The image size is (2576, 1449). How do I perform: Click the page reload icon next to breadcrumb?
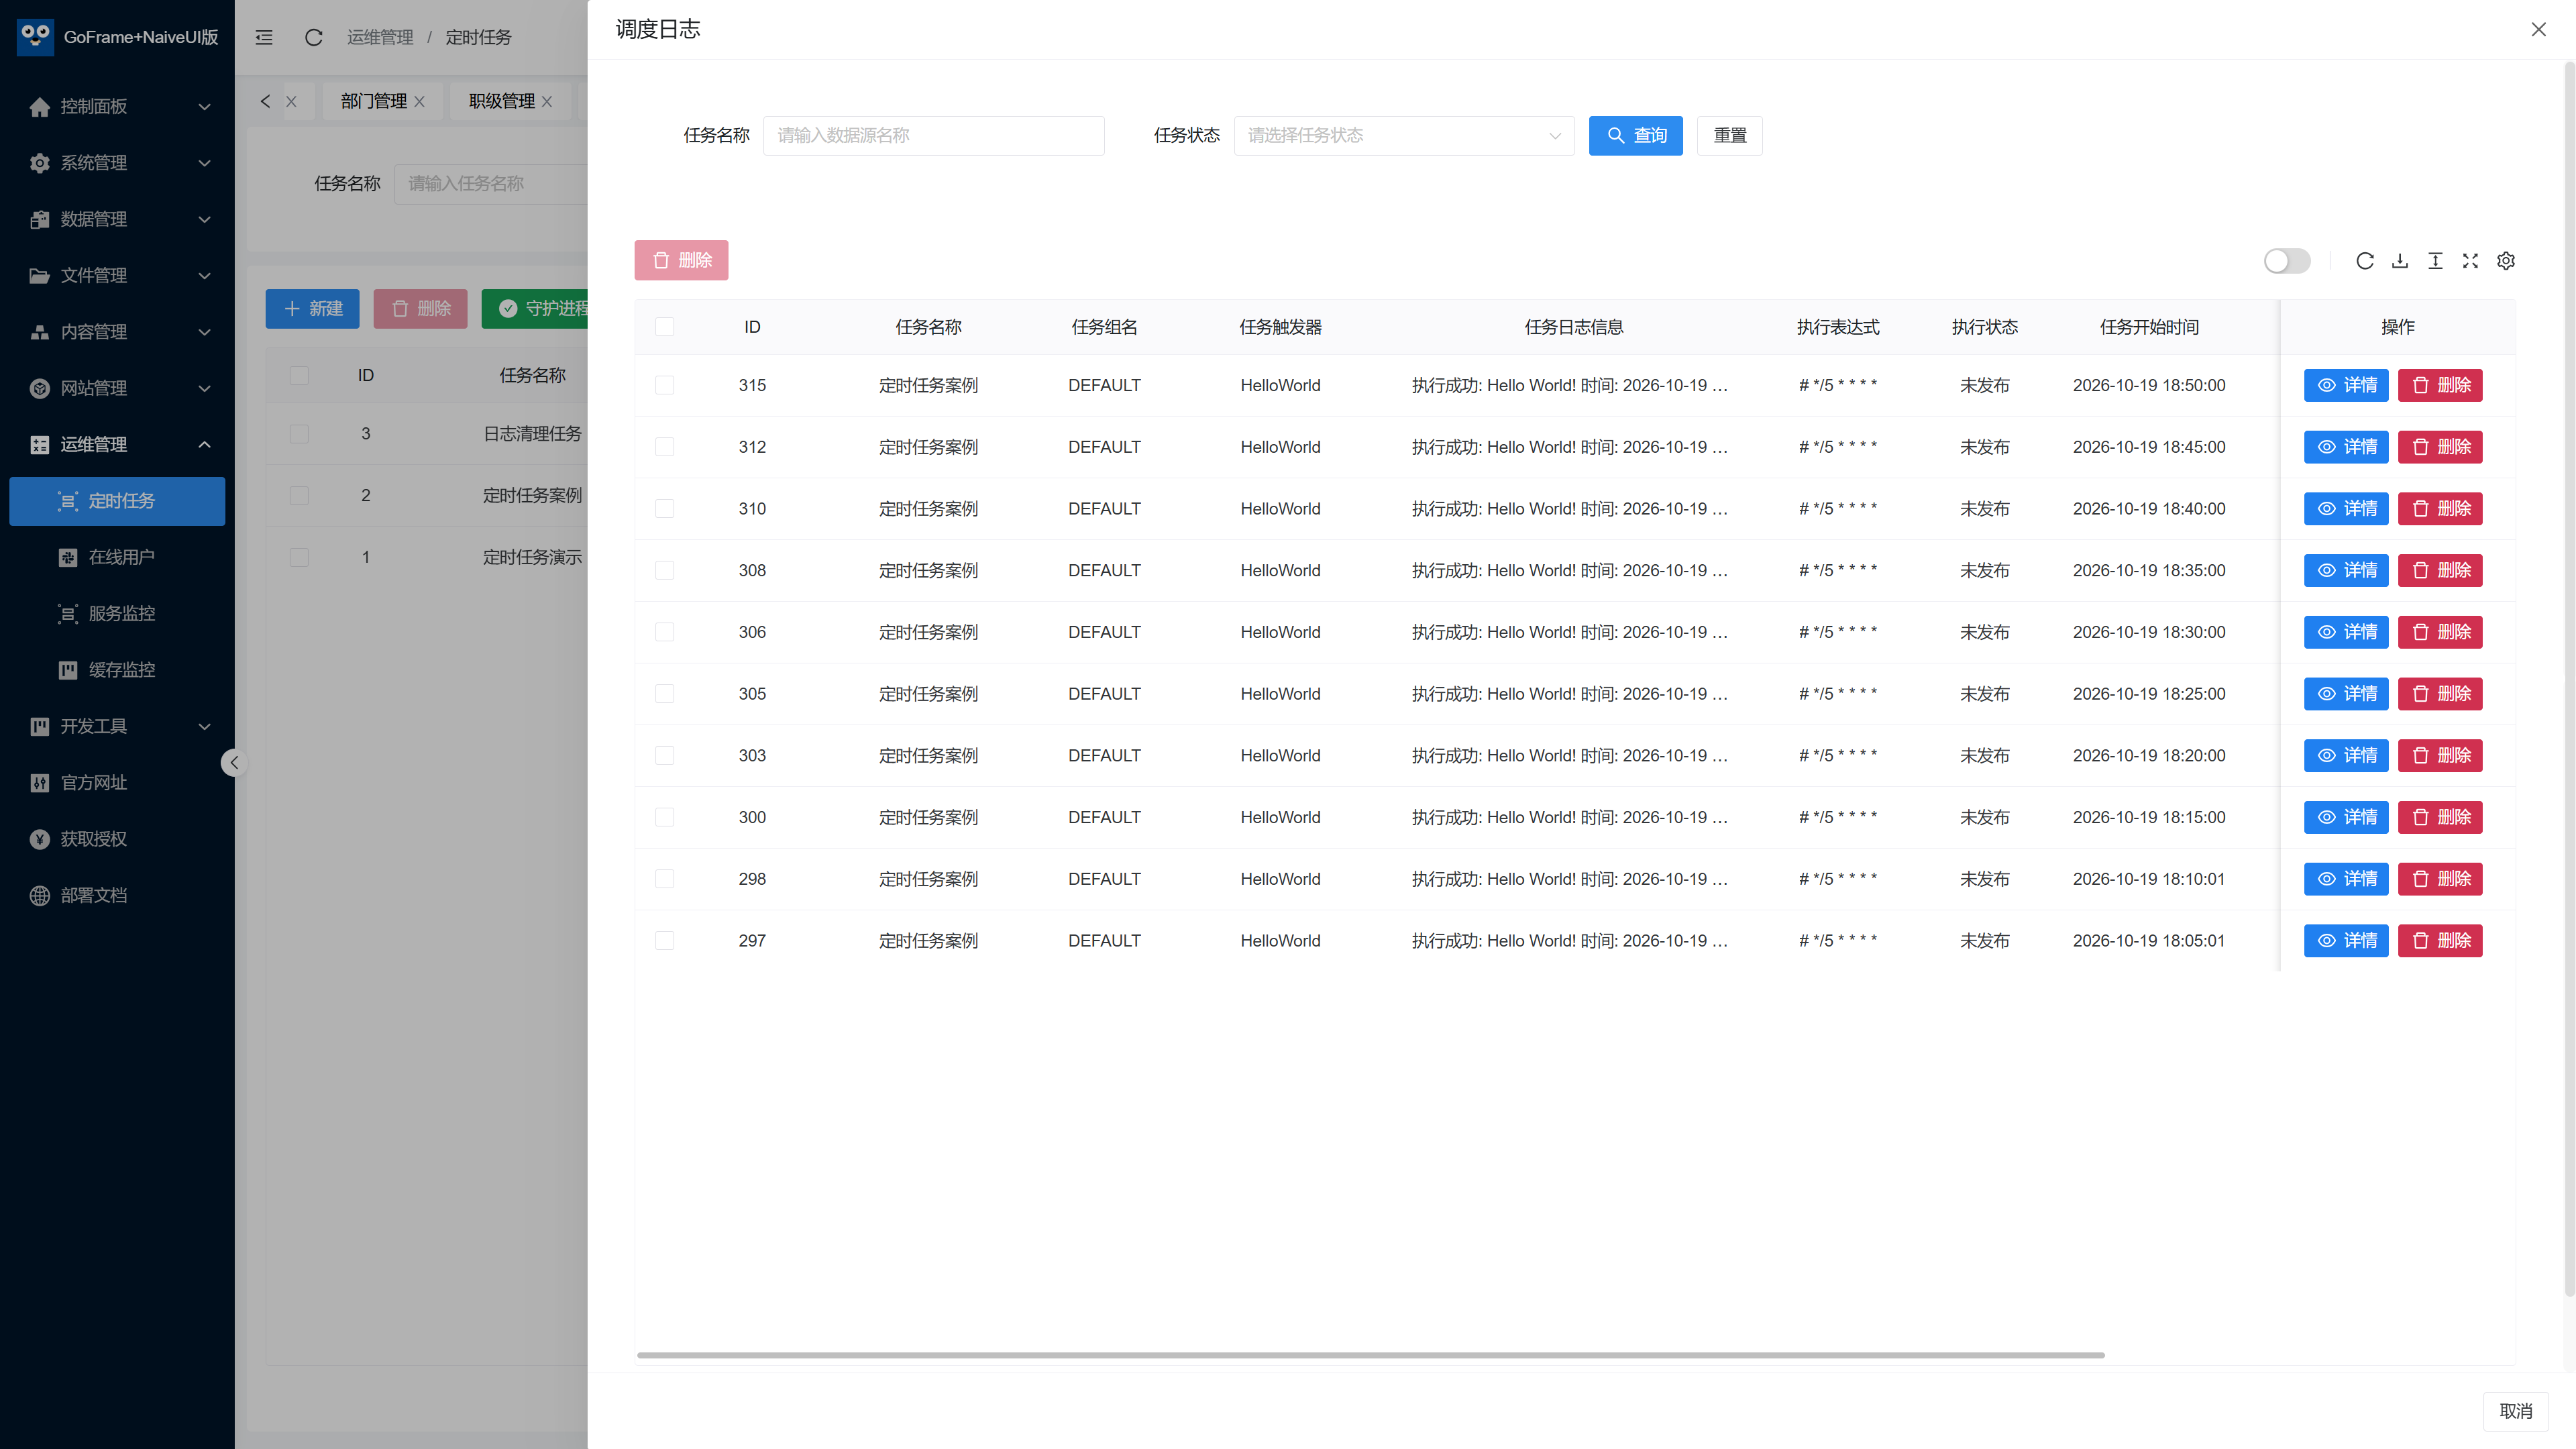[x=313, y=37]
